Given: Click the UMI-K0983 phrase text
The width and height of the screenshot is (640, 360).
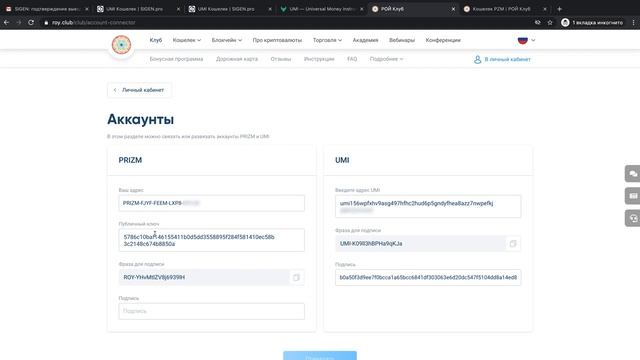Looking at the screenshot, I should pos(371,244).
